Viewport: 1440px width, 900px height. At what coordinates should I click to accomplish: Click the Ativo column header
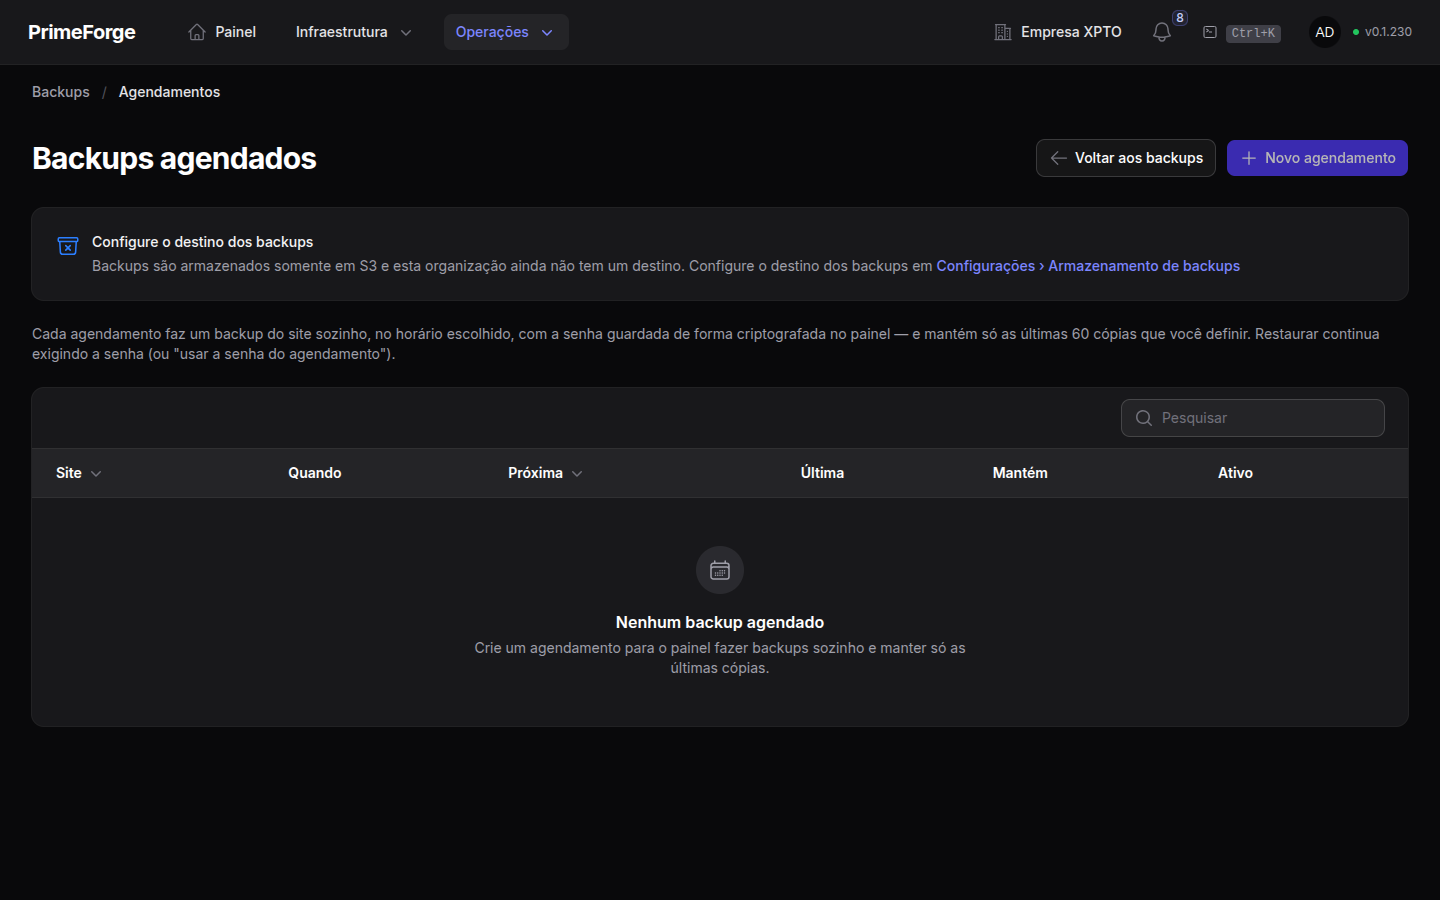[x=1235, y=473]
